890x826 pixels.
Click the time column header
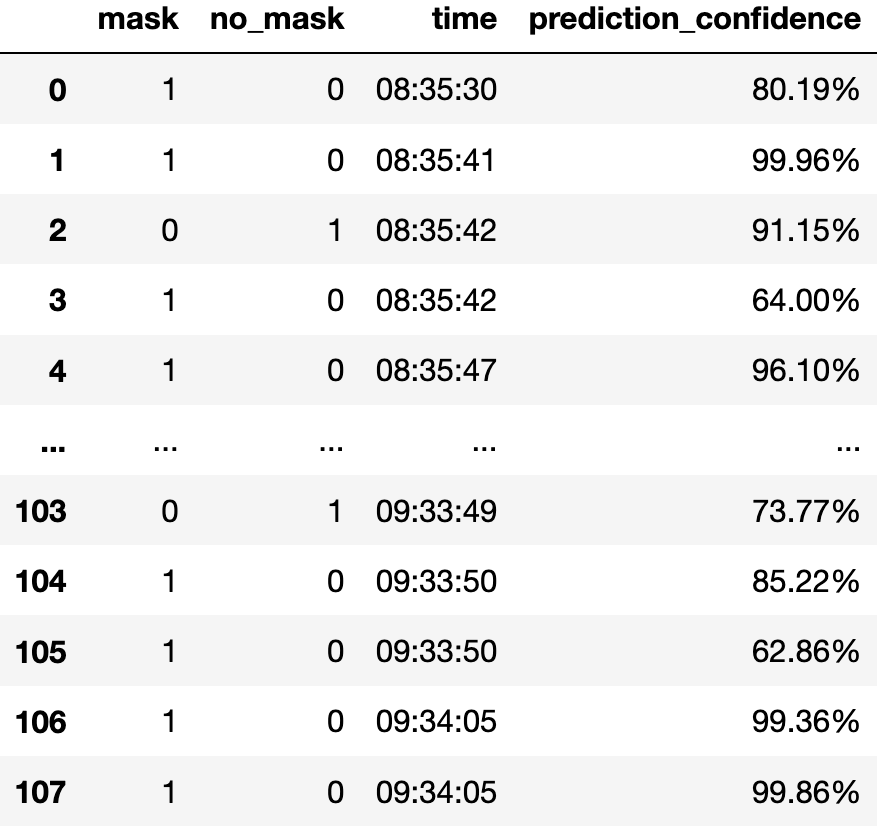[464, 21]
